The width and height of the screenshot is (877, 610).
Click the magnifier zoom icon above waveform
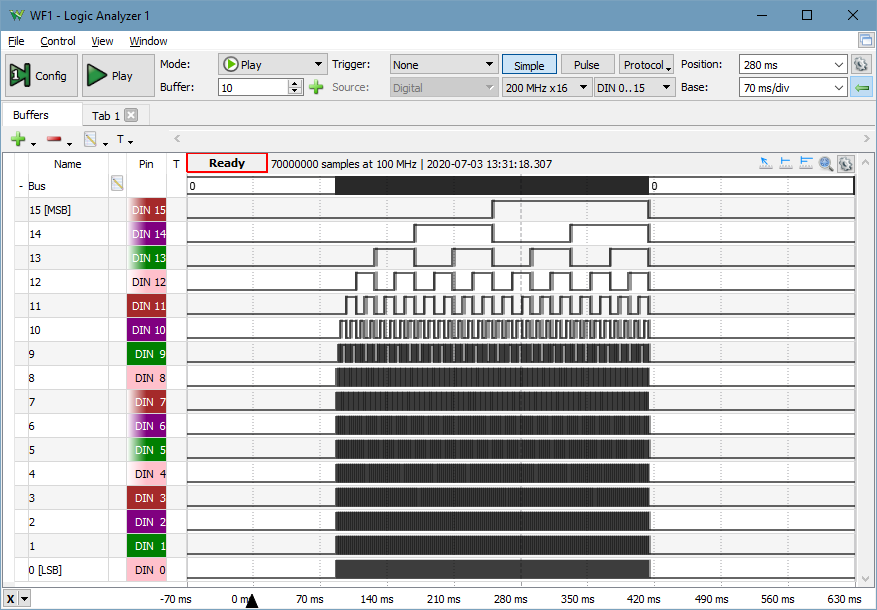[x=826, y=164]
